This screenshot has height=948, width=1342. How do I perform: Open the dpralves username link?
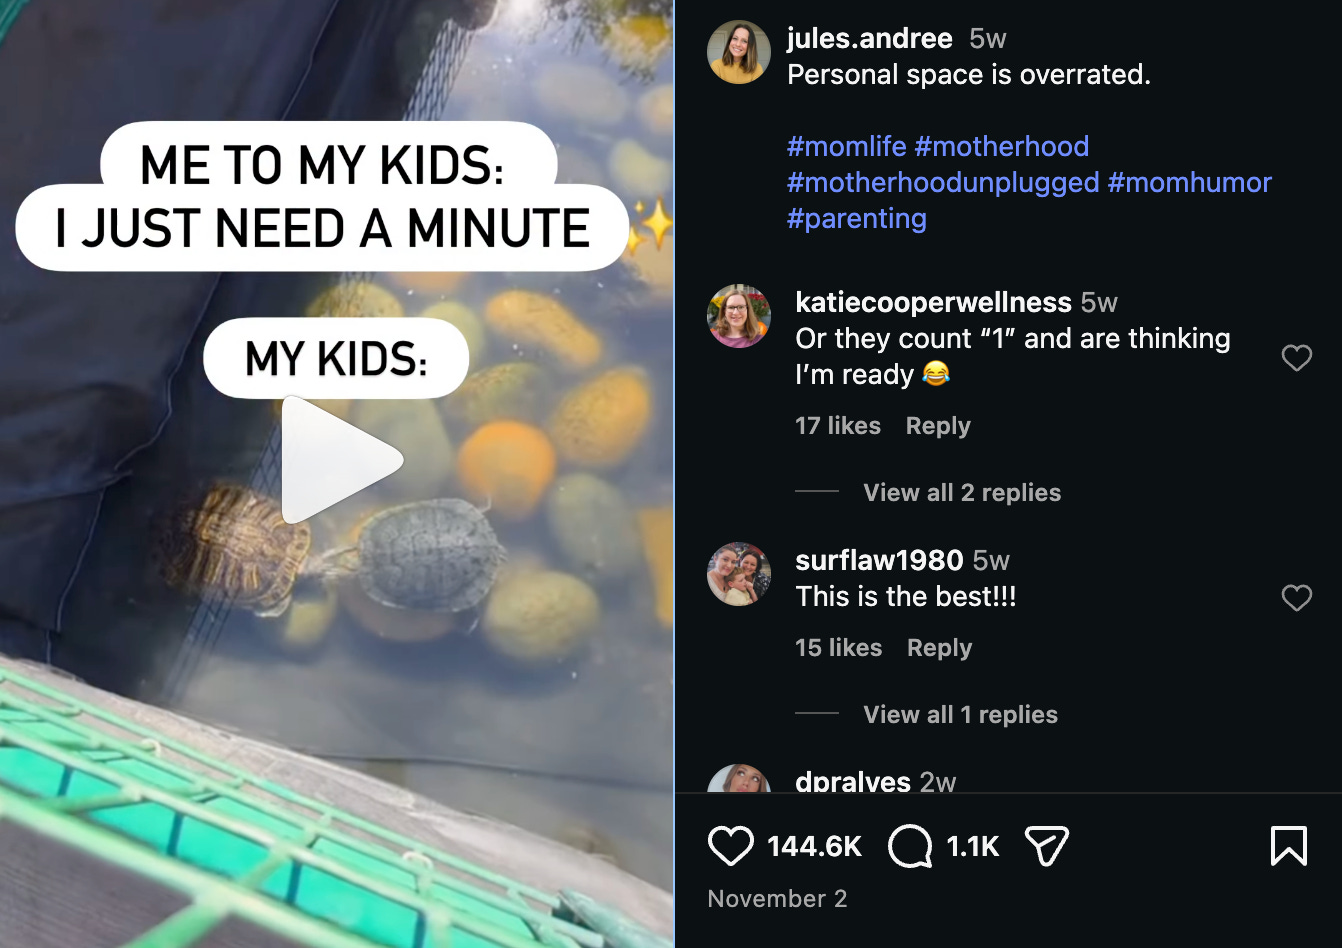[x=853, y=781]
